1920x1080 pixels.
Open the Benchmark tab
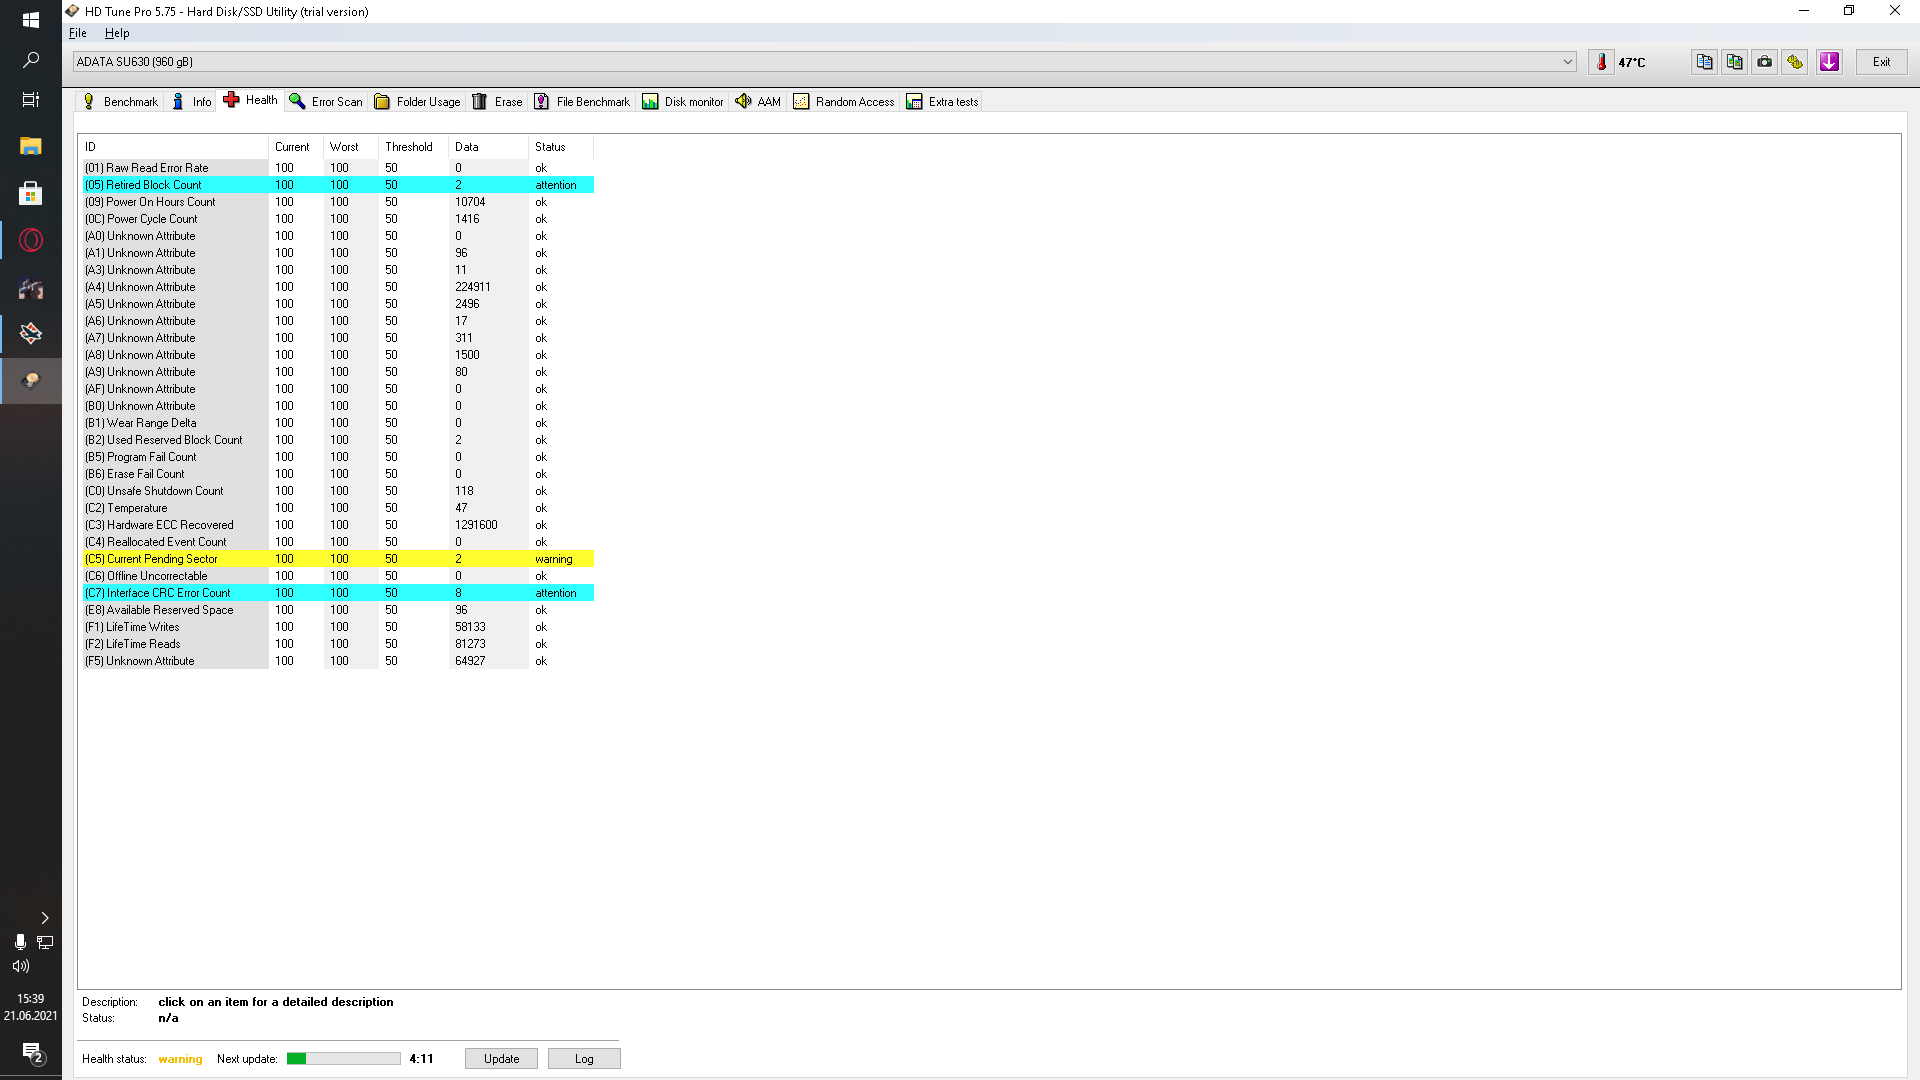120,102
